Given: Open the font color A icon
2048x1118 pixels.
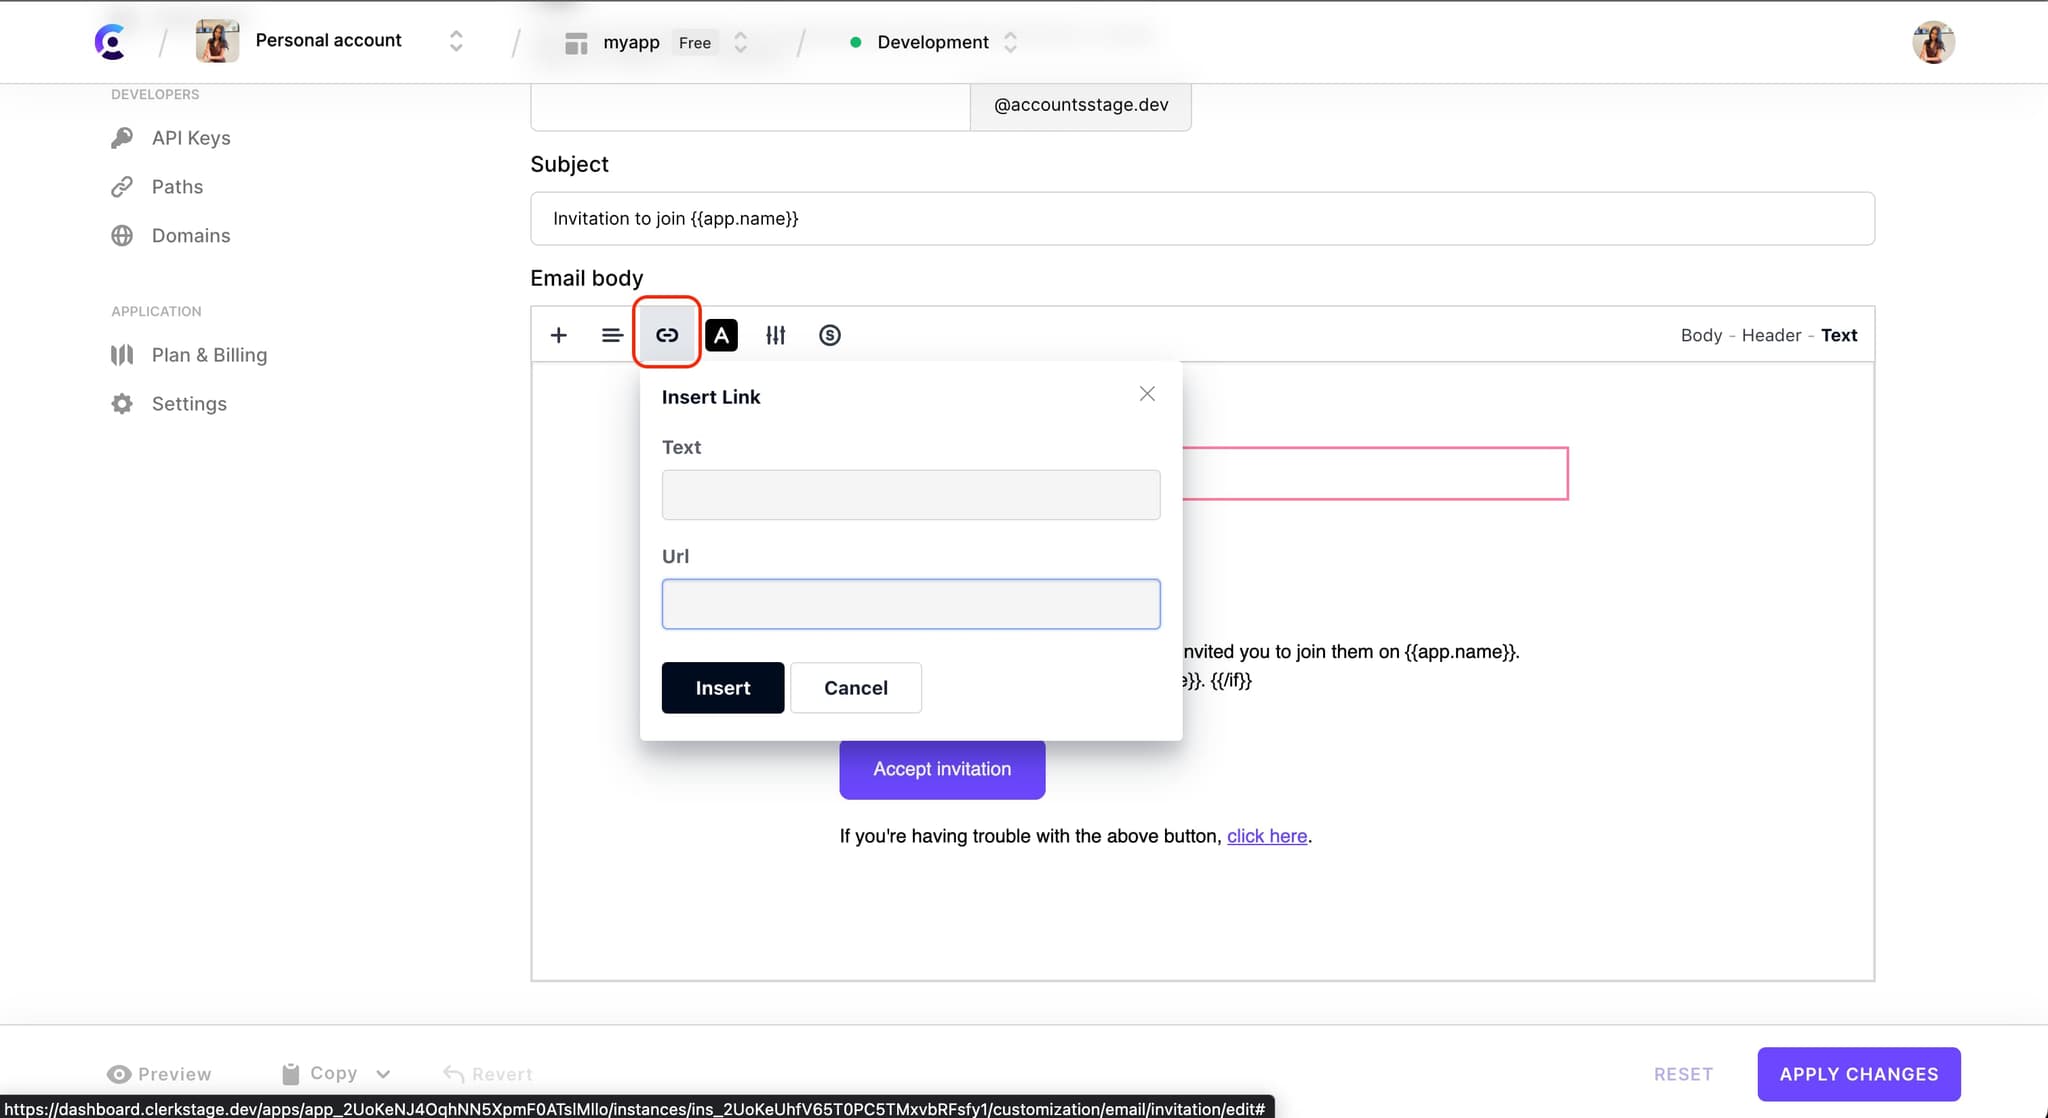Looking at the screenshot, I should (x=721, y=335).
